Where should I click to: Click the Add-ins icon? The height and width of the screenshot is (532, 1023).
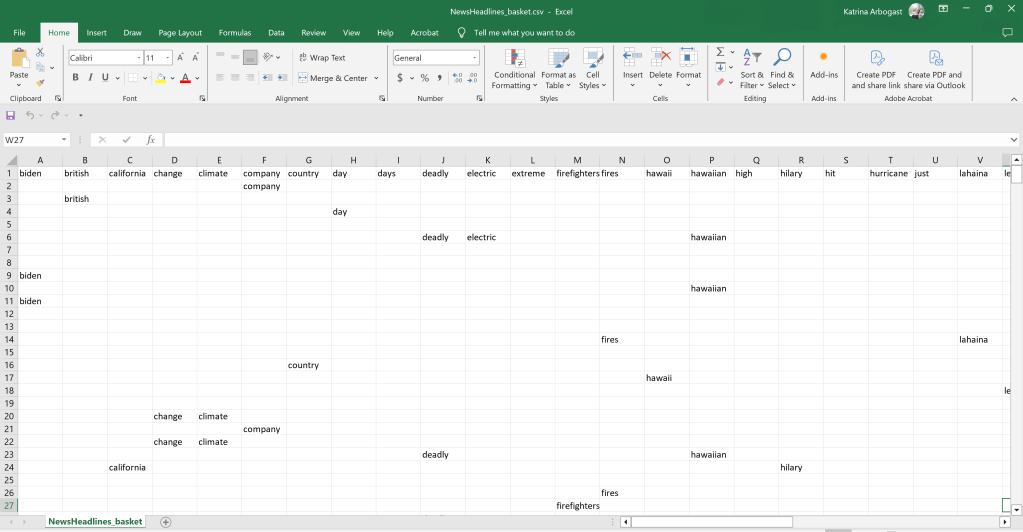tap(823, 64)
